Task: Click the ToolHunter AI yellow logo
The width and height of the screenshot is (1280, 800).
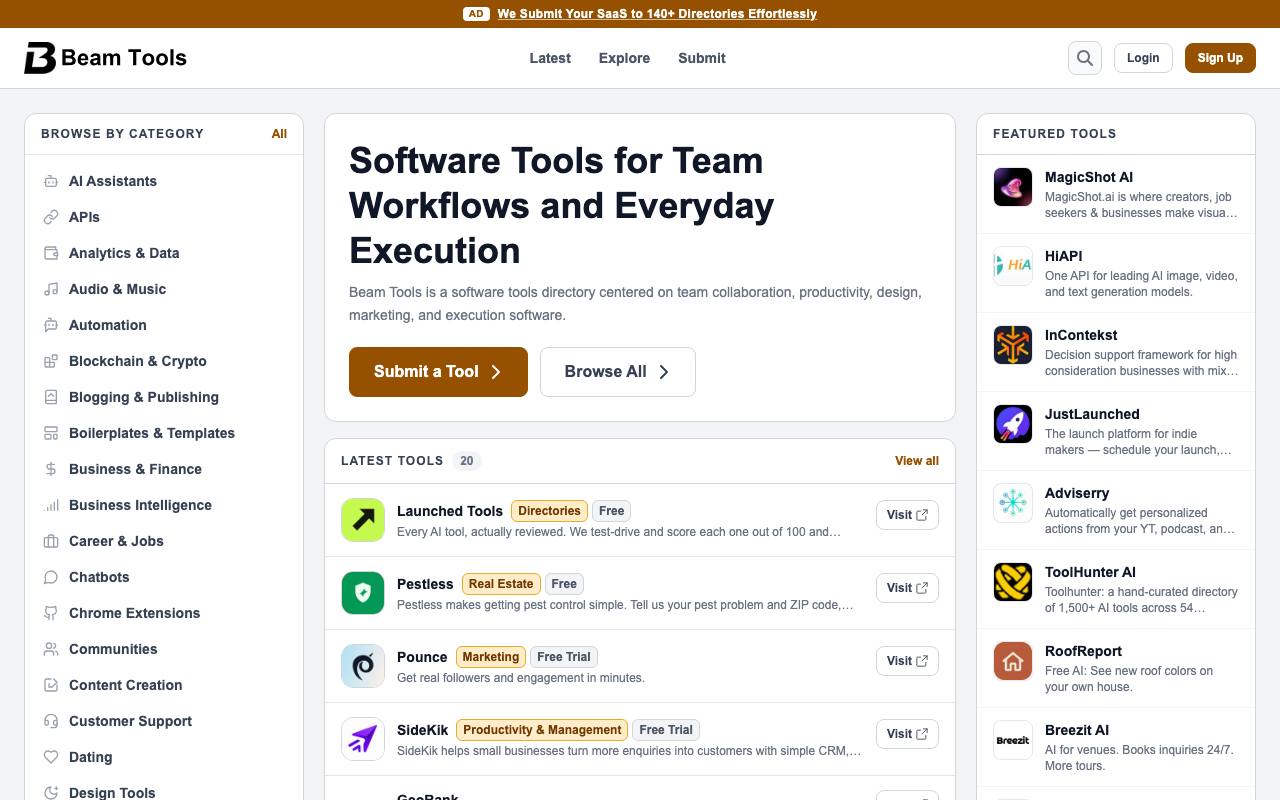Action: tap(1013, 582)
